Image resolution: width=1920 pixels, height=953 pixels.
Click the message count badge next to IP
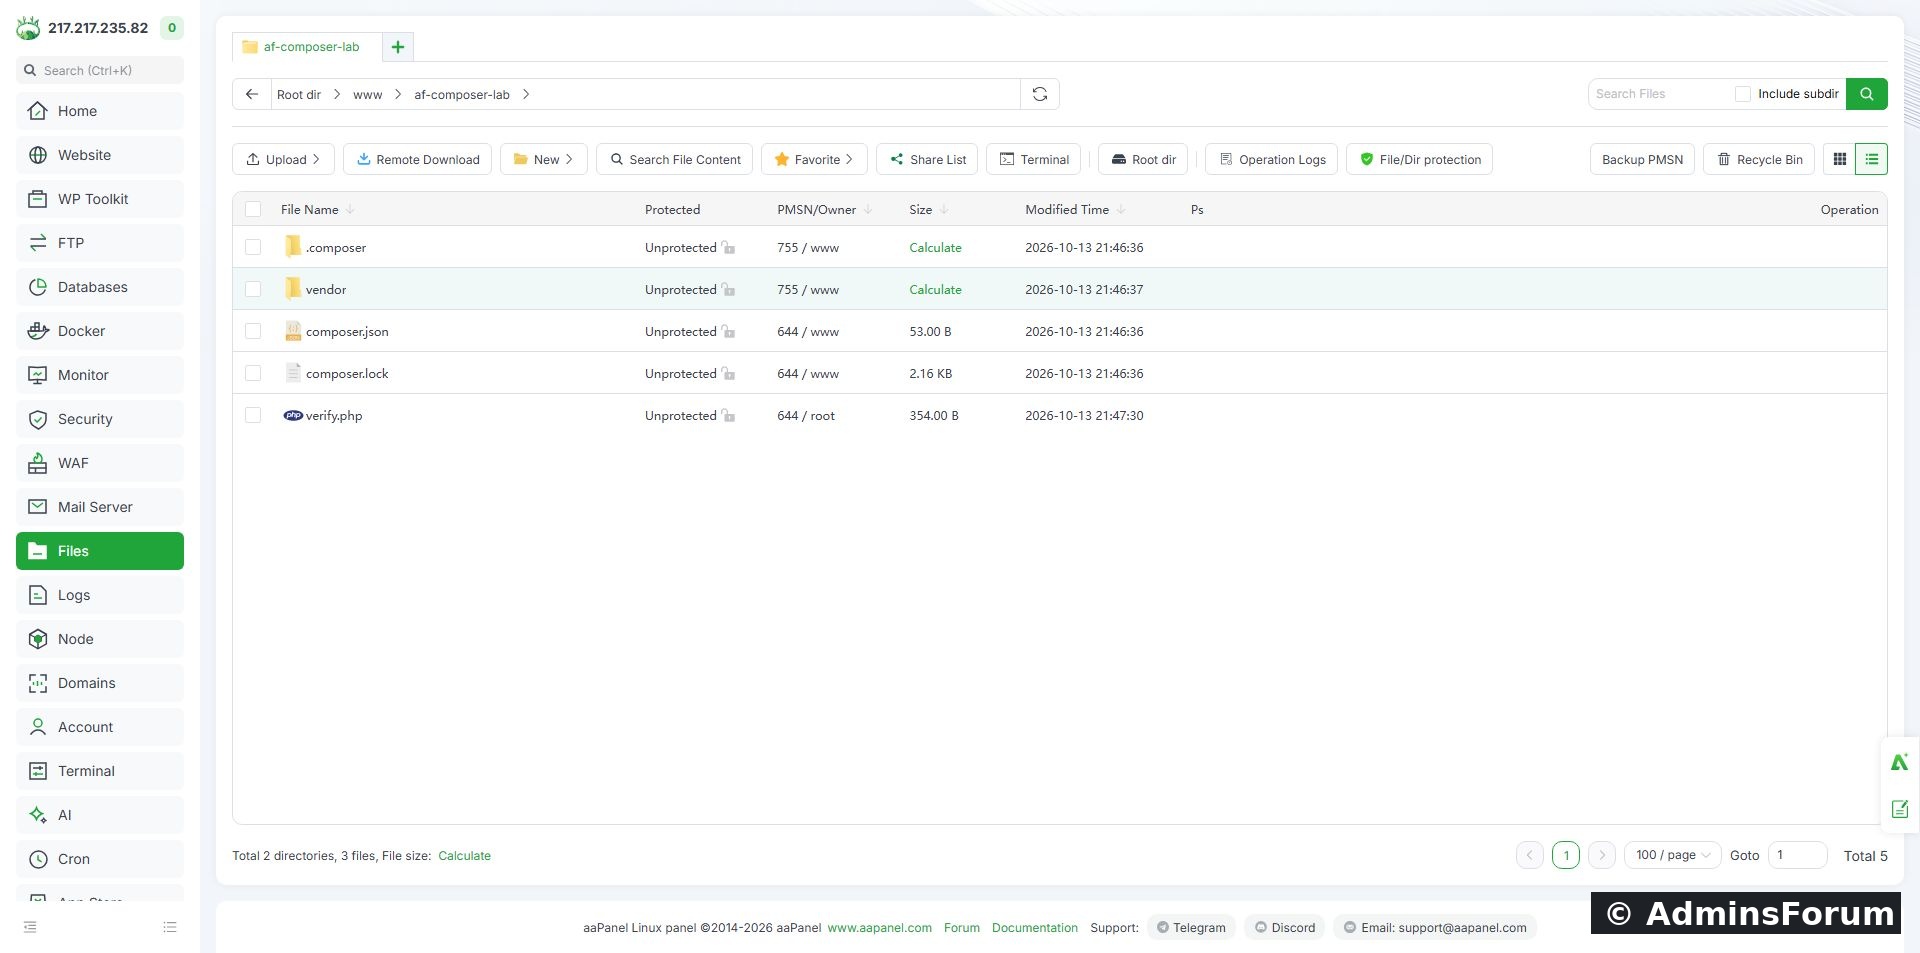click(x=172, y=28)
